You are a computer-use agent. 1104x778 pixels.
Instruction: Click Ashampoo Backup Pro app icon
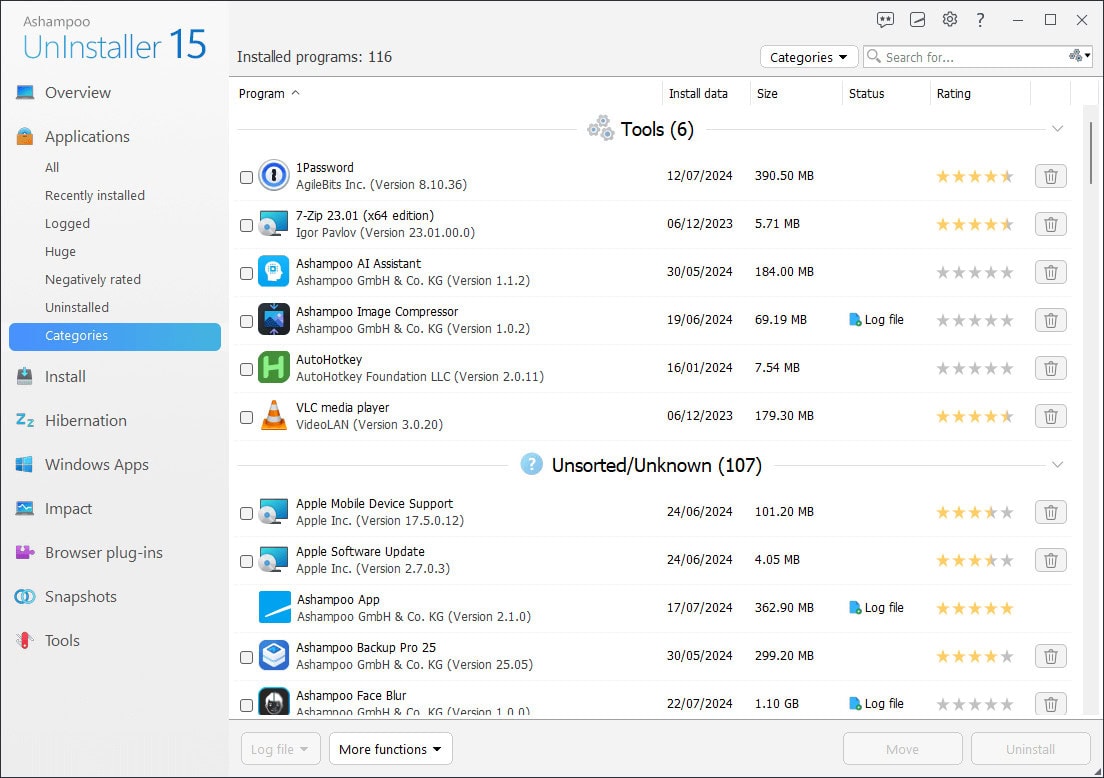[x=274, y=655]
